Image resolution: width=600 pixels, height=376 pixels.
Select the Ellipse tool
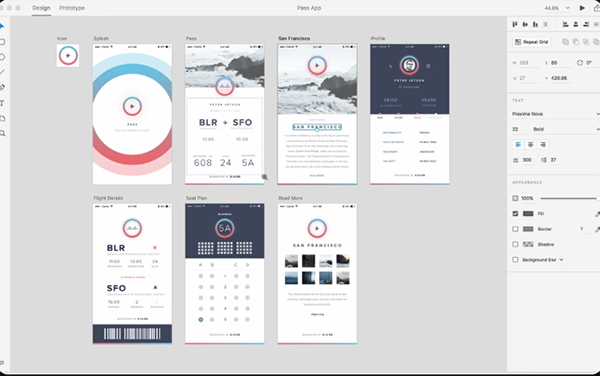2,57
